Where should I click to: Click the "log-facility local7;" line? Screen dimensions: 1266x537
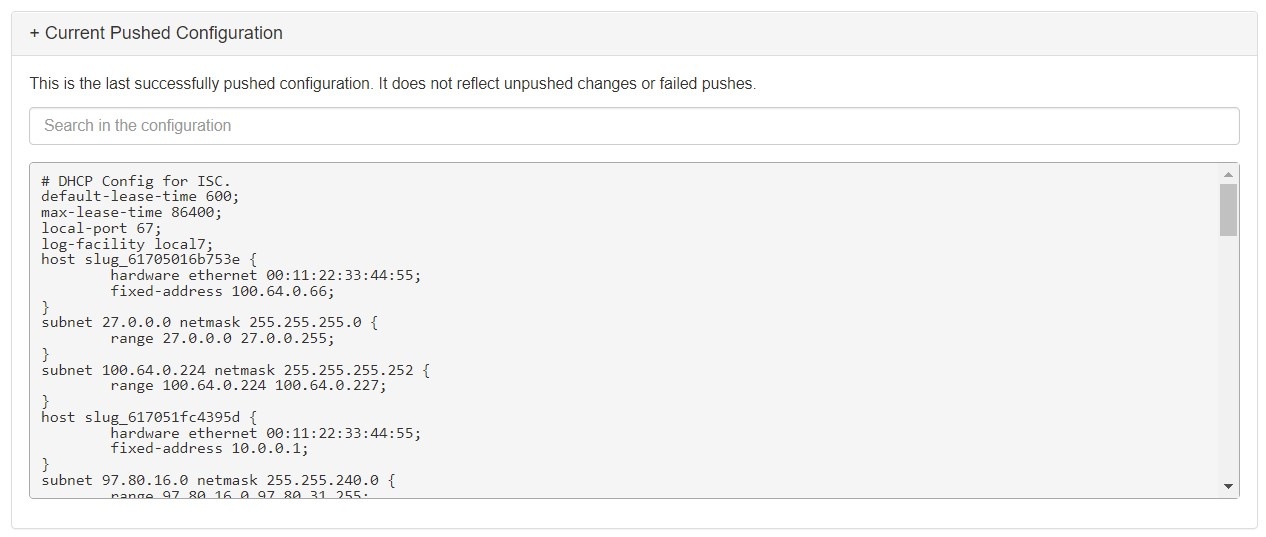(x=127, y=244)
